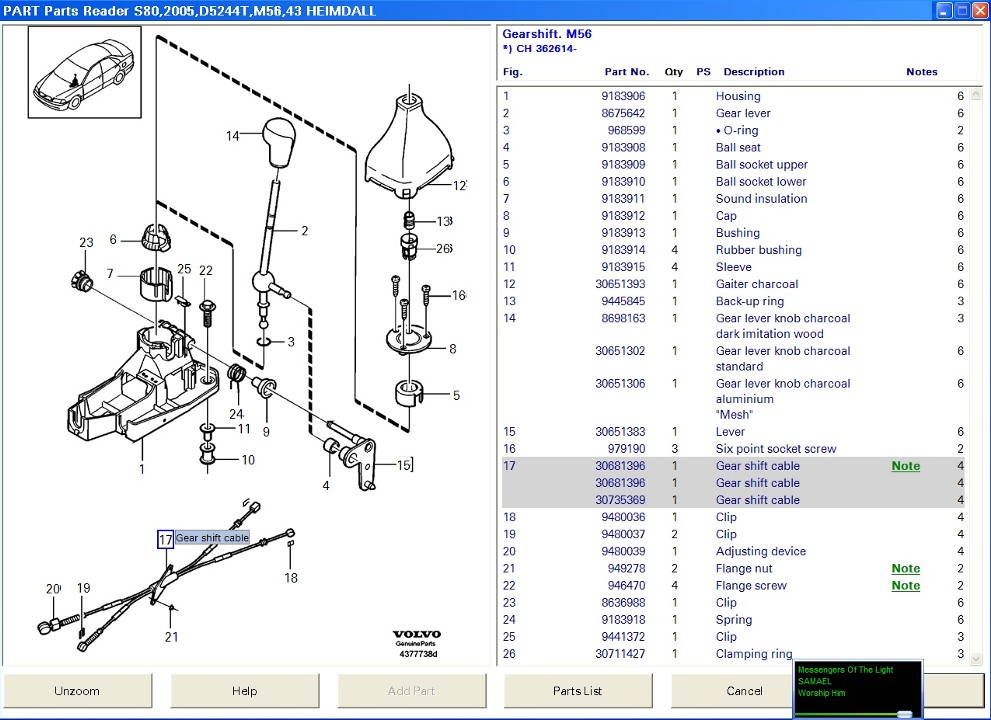Viewport: 991px width, 720px height.
Task: Click the Notes column header
Action: click(x=921, y=72)
